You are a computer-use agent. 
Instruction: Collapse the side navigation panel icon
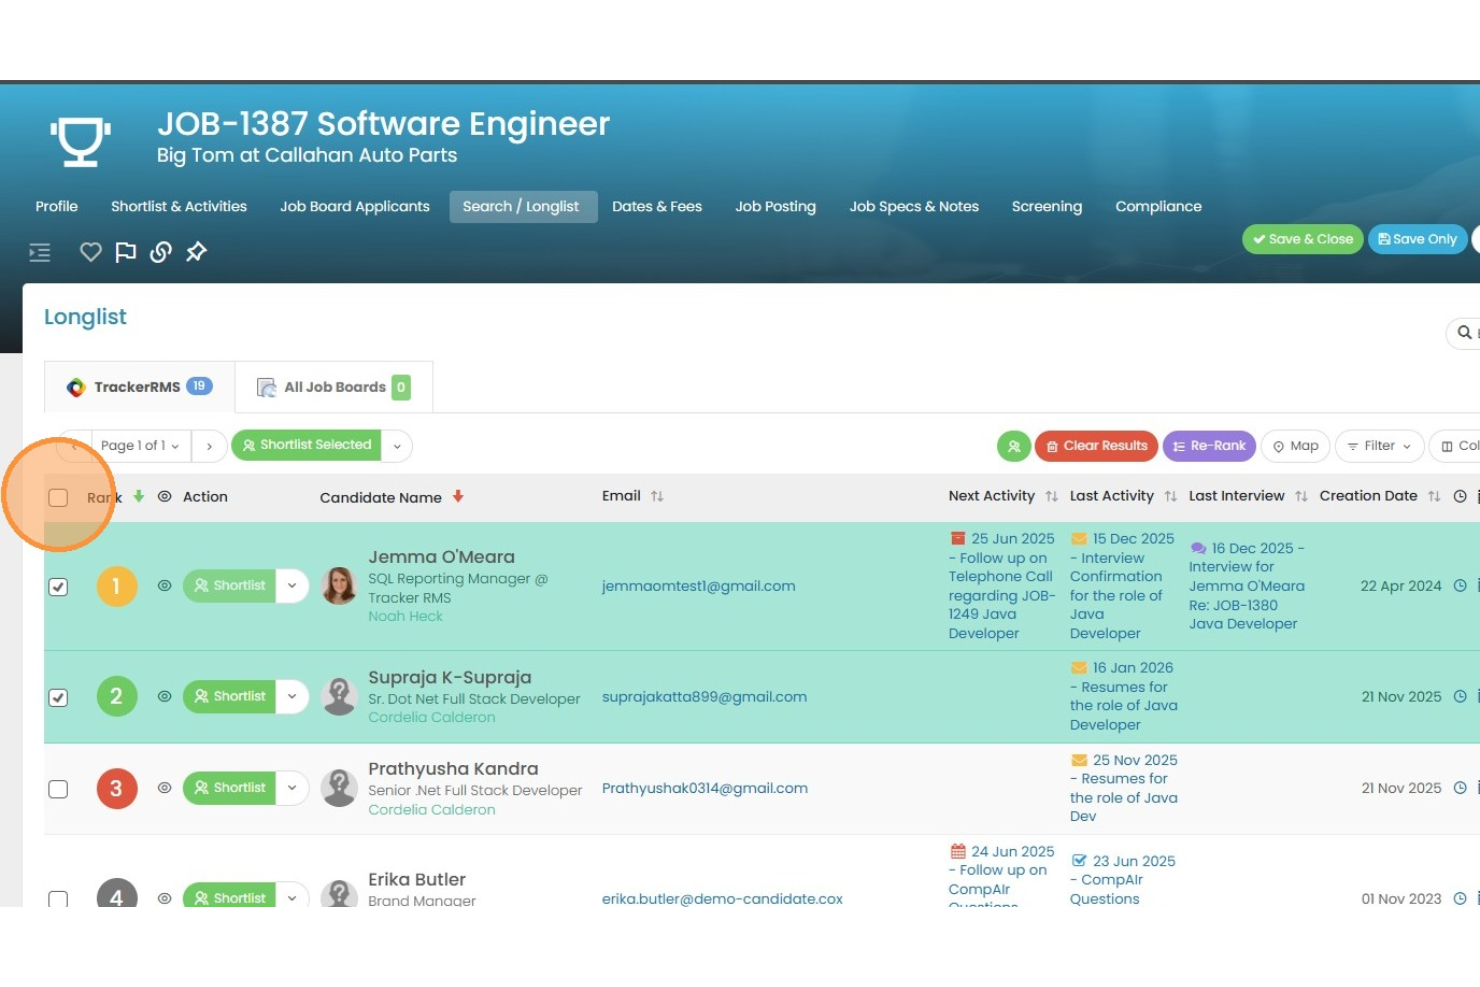tap(39, 252)
